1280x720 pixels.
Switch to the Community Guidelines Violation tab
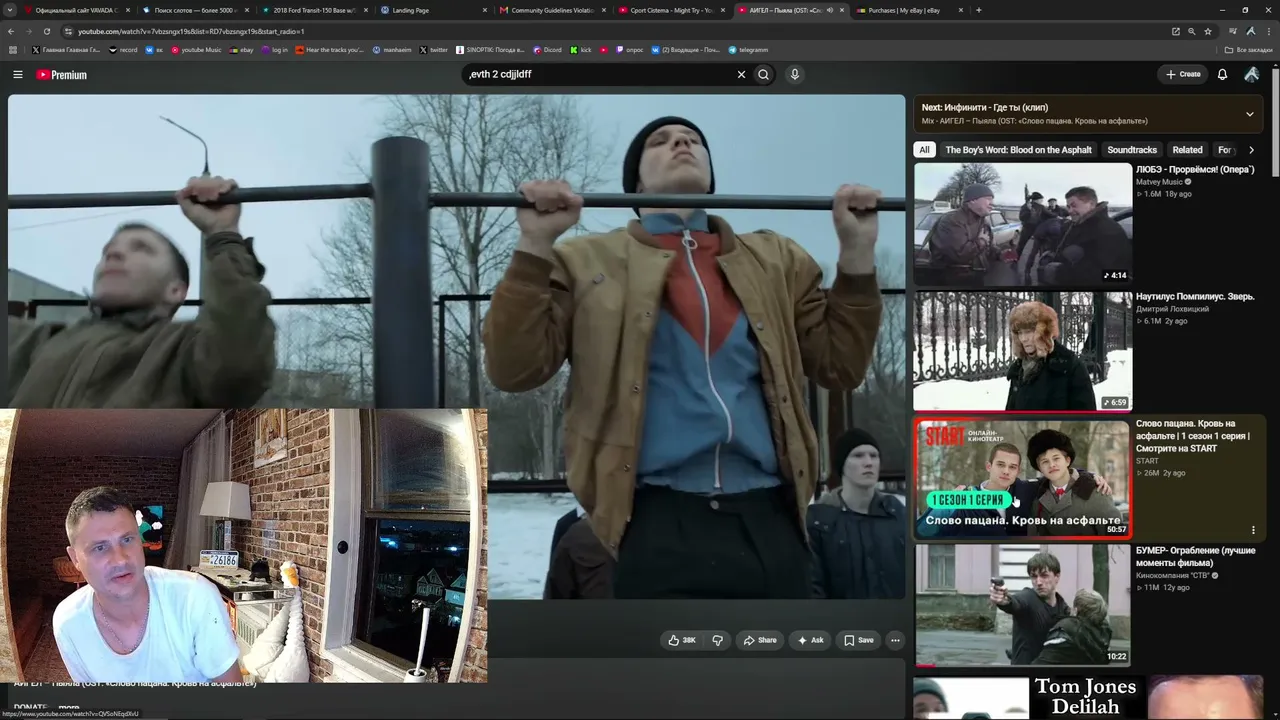(x=550, y=10)
